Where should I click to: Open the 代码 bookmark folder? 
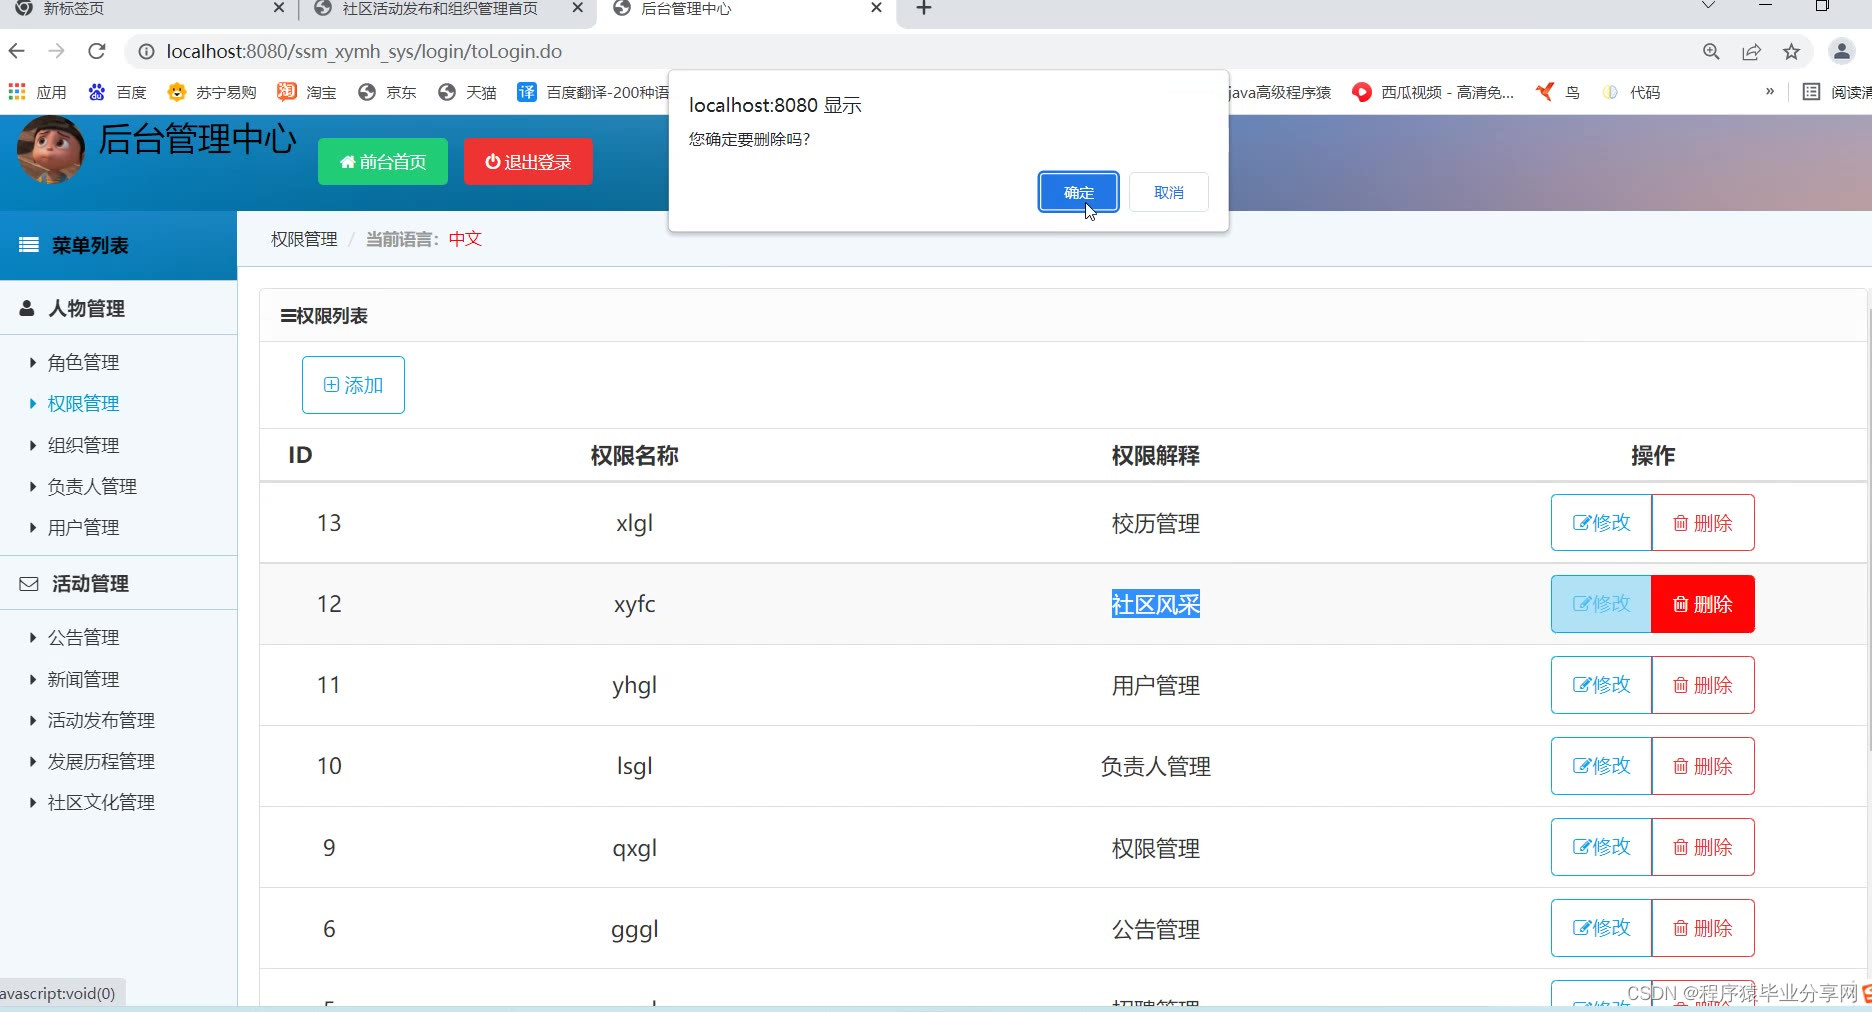(1631, 92)
